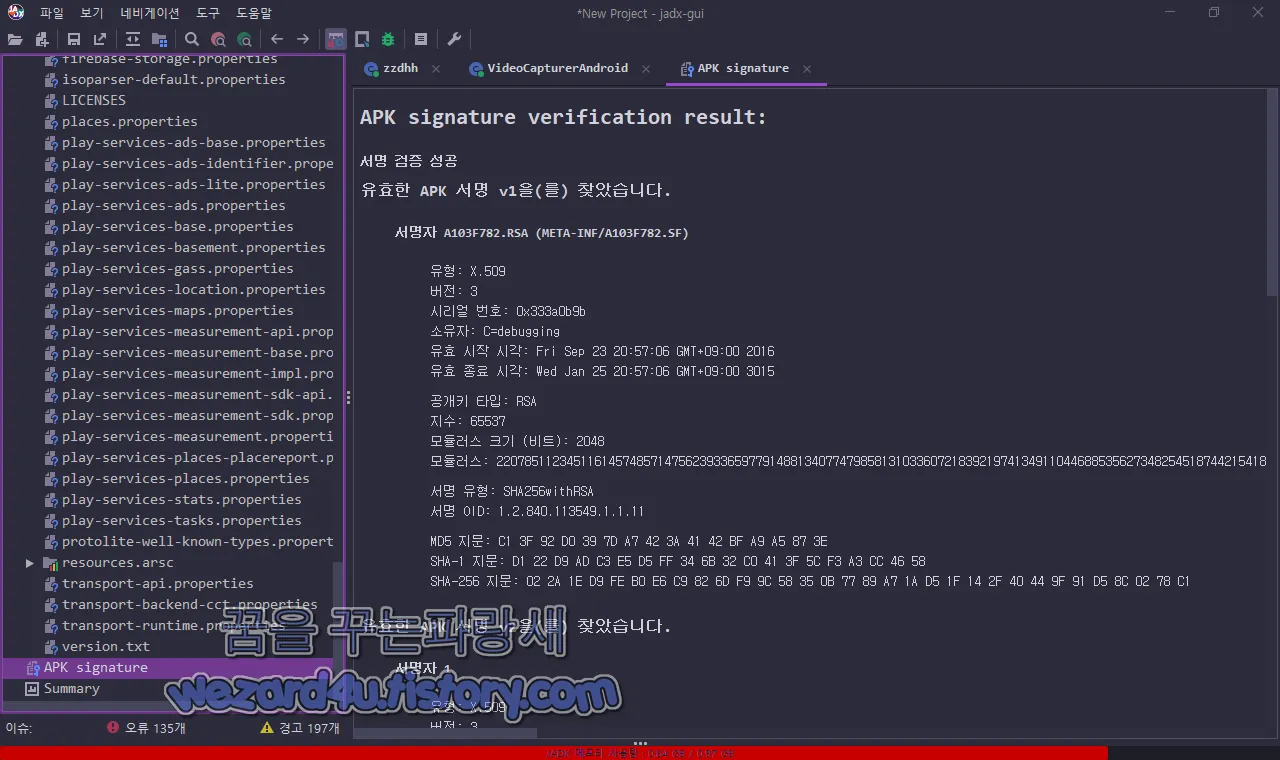Open play-services-ads.properties file
Viewport: 1280px width, 760px height.
[174, 206]
